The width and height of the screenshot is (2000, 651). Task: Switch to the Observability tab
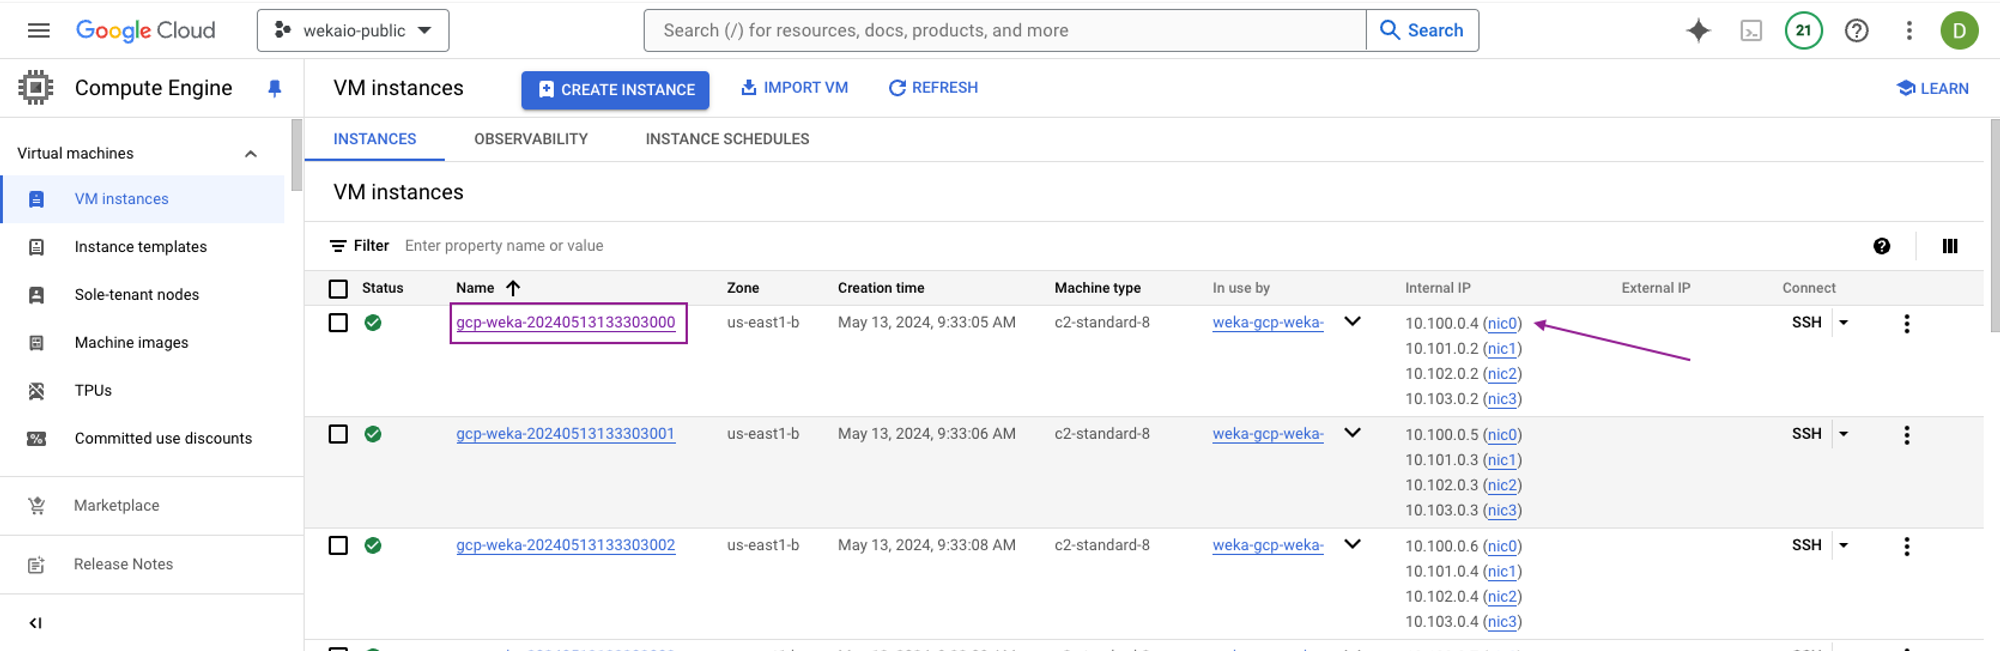pos(530,139)
